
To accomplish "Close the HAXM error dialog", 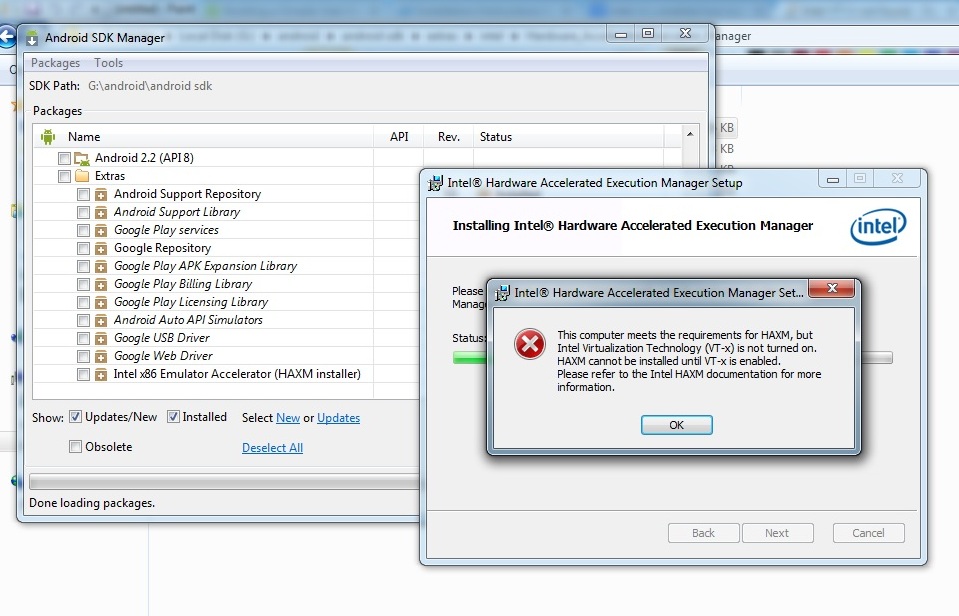I will [832, 288].
